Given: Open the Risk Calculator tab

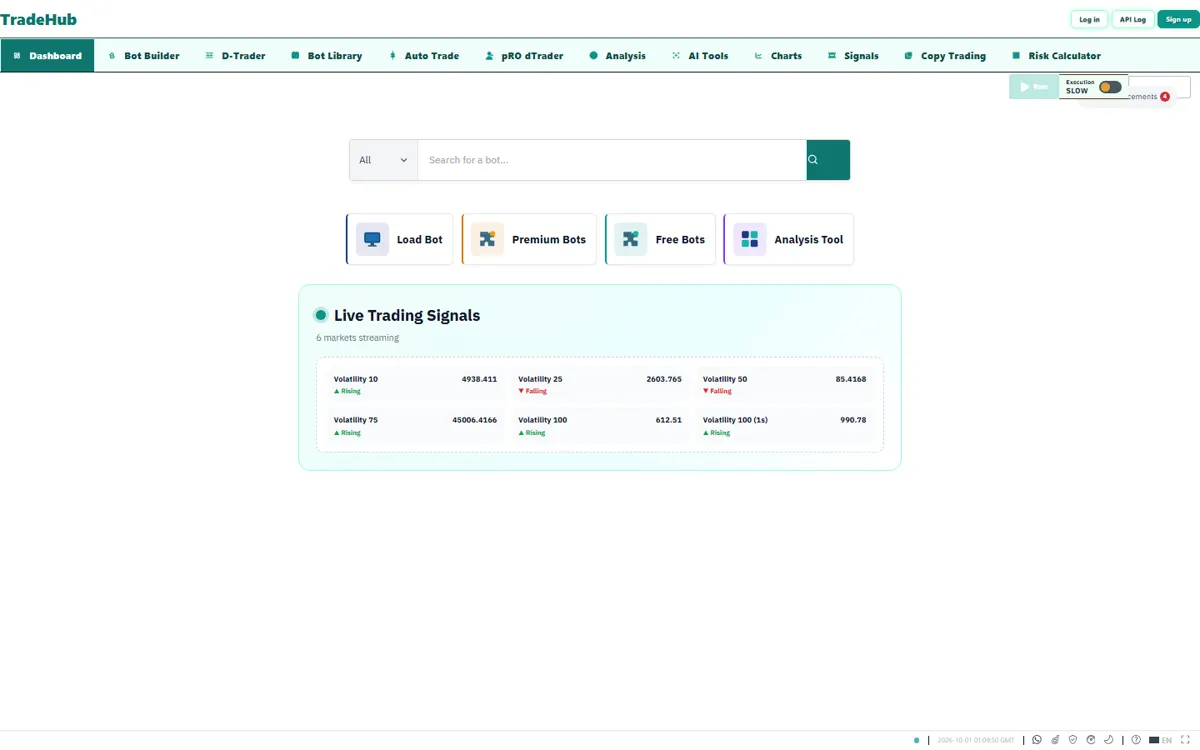Looking at the screenshot, I should (x=1057, y=56).
